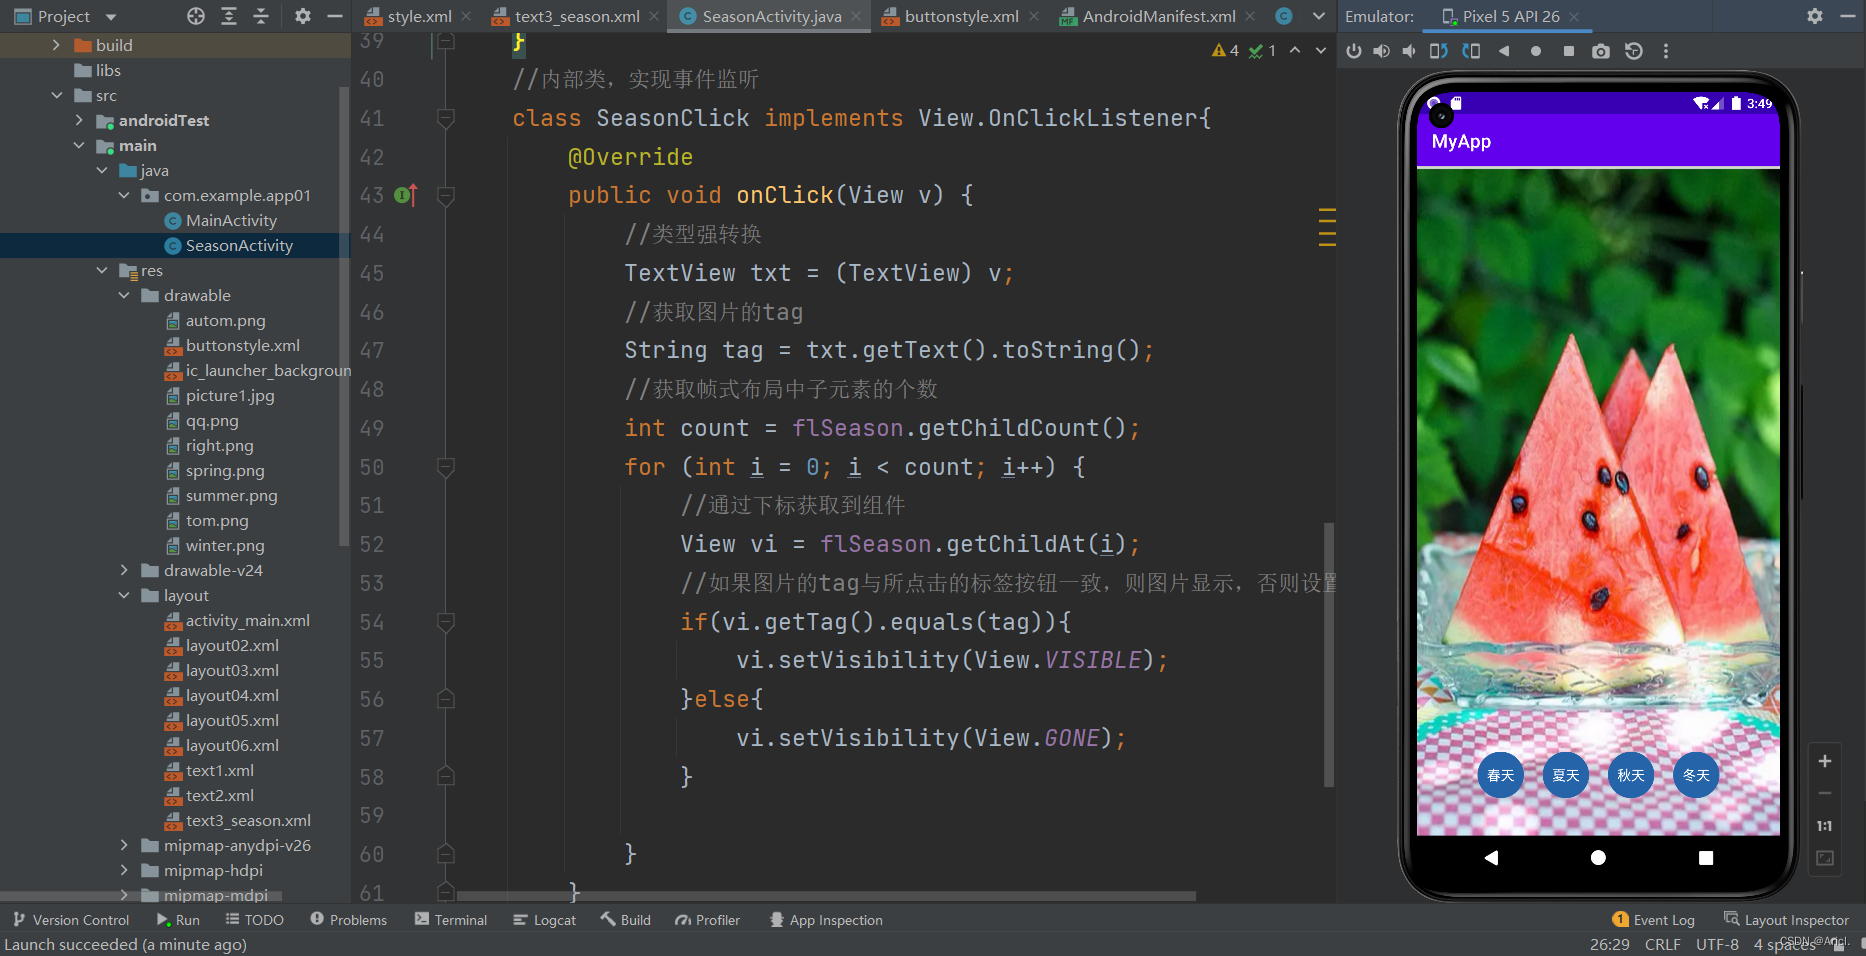Image resolution: width=1866 pixels, height=956 pixels.
Task: Tap phone's navigation home circle
Action: [x=1598, y=858]
